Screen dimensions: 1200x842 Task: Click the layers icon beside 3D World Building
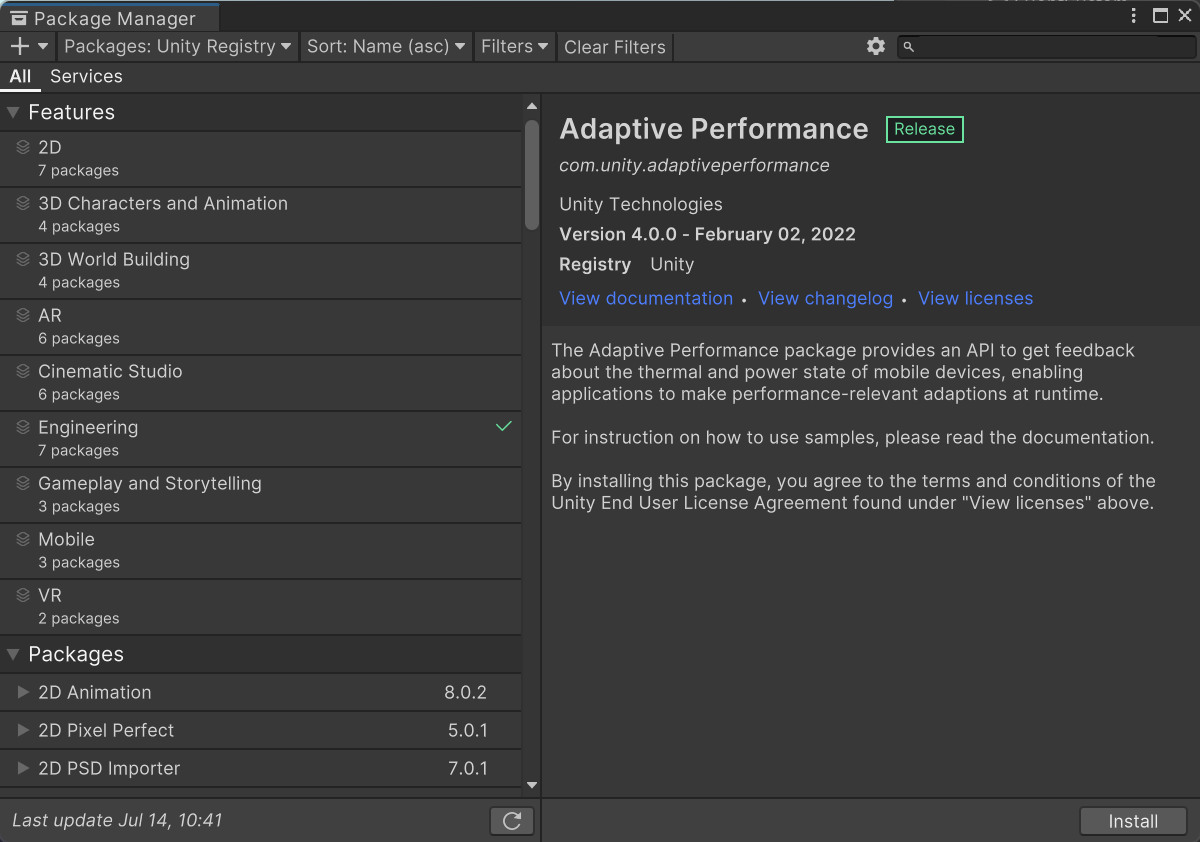coord(23,259)
